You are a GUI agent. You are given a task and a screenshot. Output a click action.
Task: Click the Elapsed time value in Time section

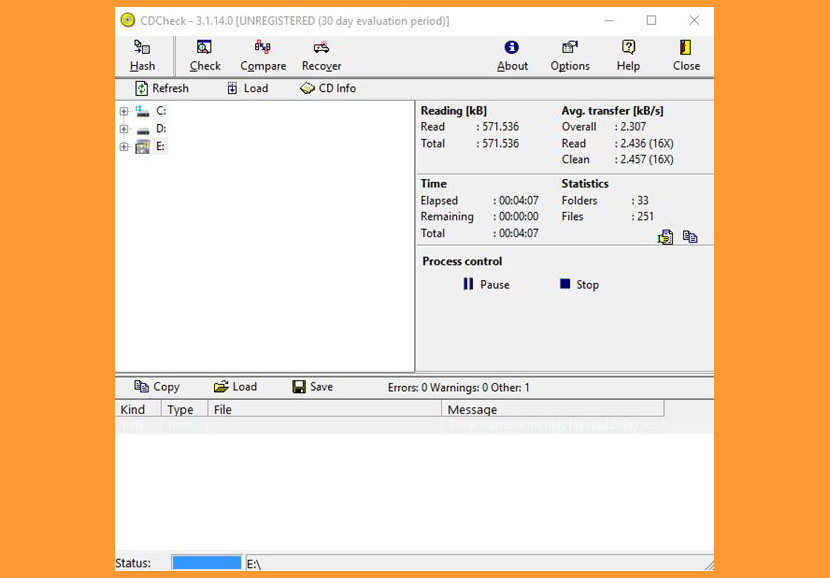518,201
